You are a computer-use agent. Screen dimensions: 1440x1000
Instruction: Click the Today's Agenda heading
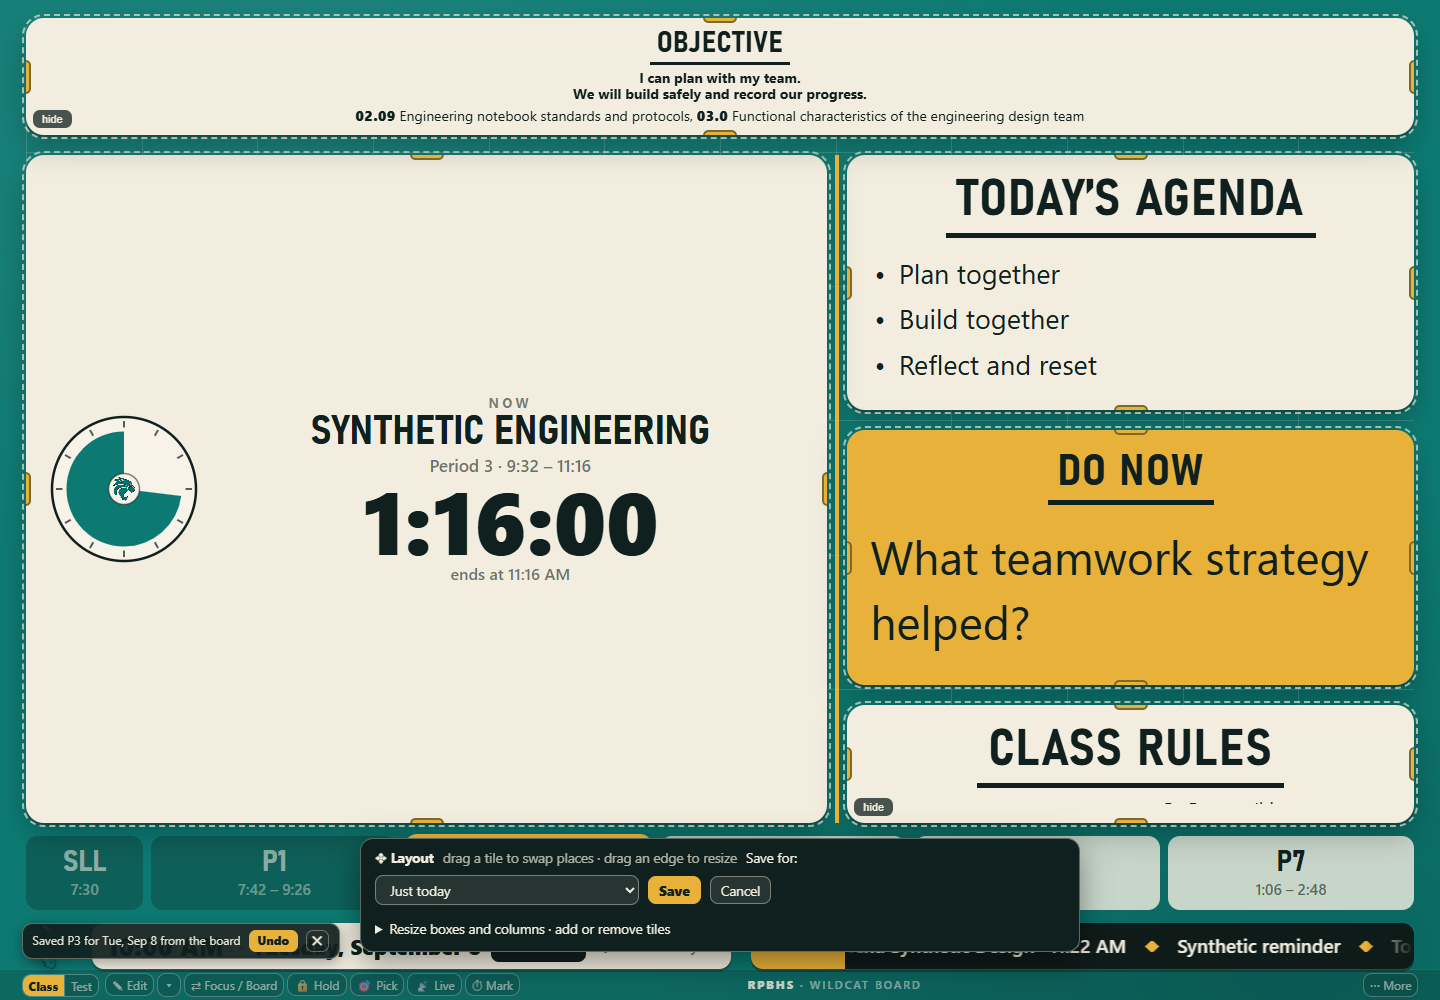pyautogui.click(x=1130, y=198)
